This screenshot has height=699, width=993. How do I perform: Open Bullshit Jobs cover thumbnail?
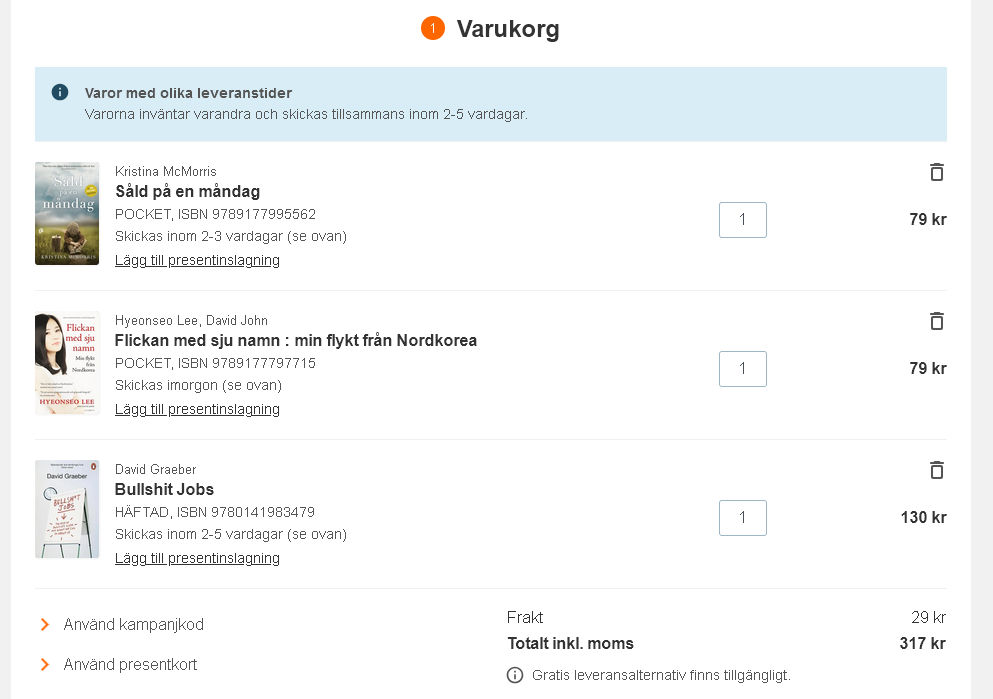[67, 509]
